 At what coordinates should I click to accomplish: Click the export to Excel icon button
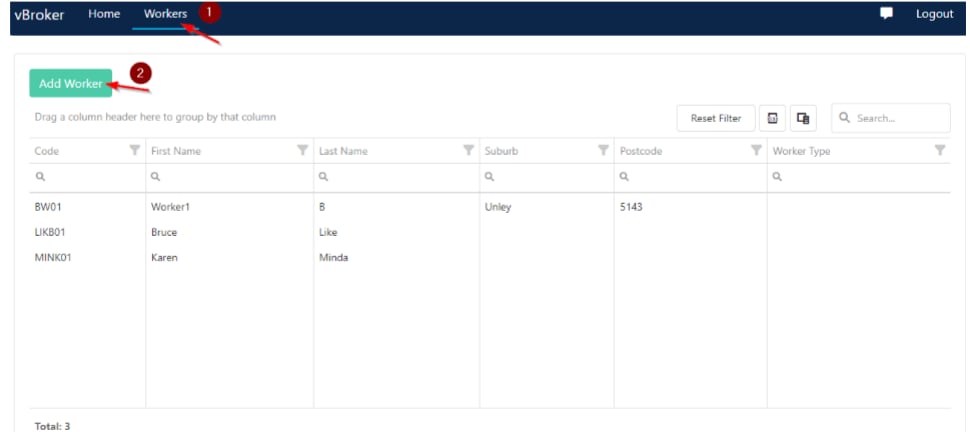(x=773, y=118)
